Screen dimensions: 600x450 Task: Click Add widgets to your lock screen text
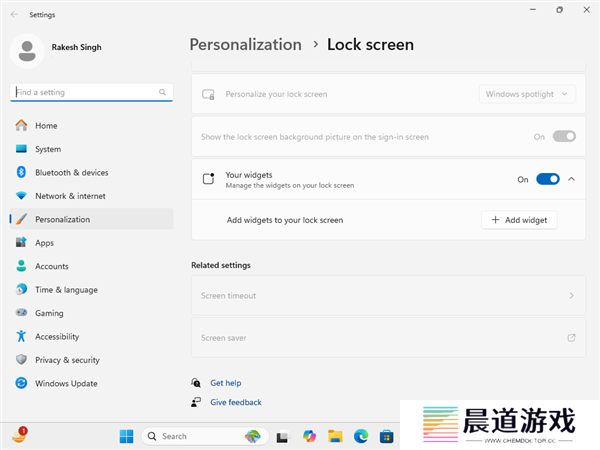coord(285,220)
